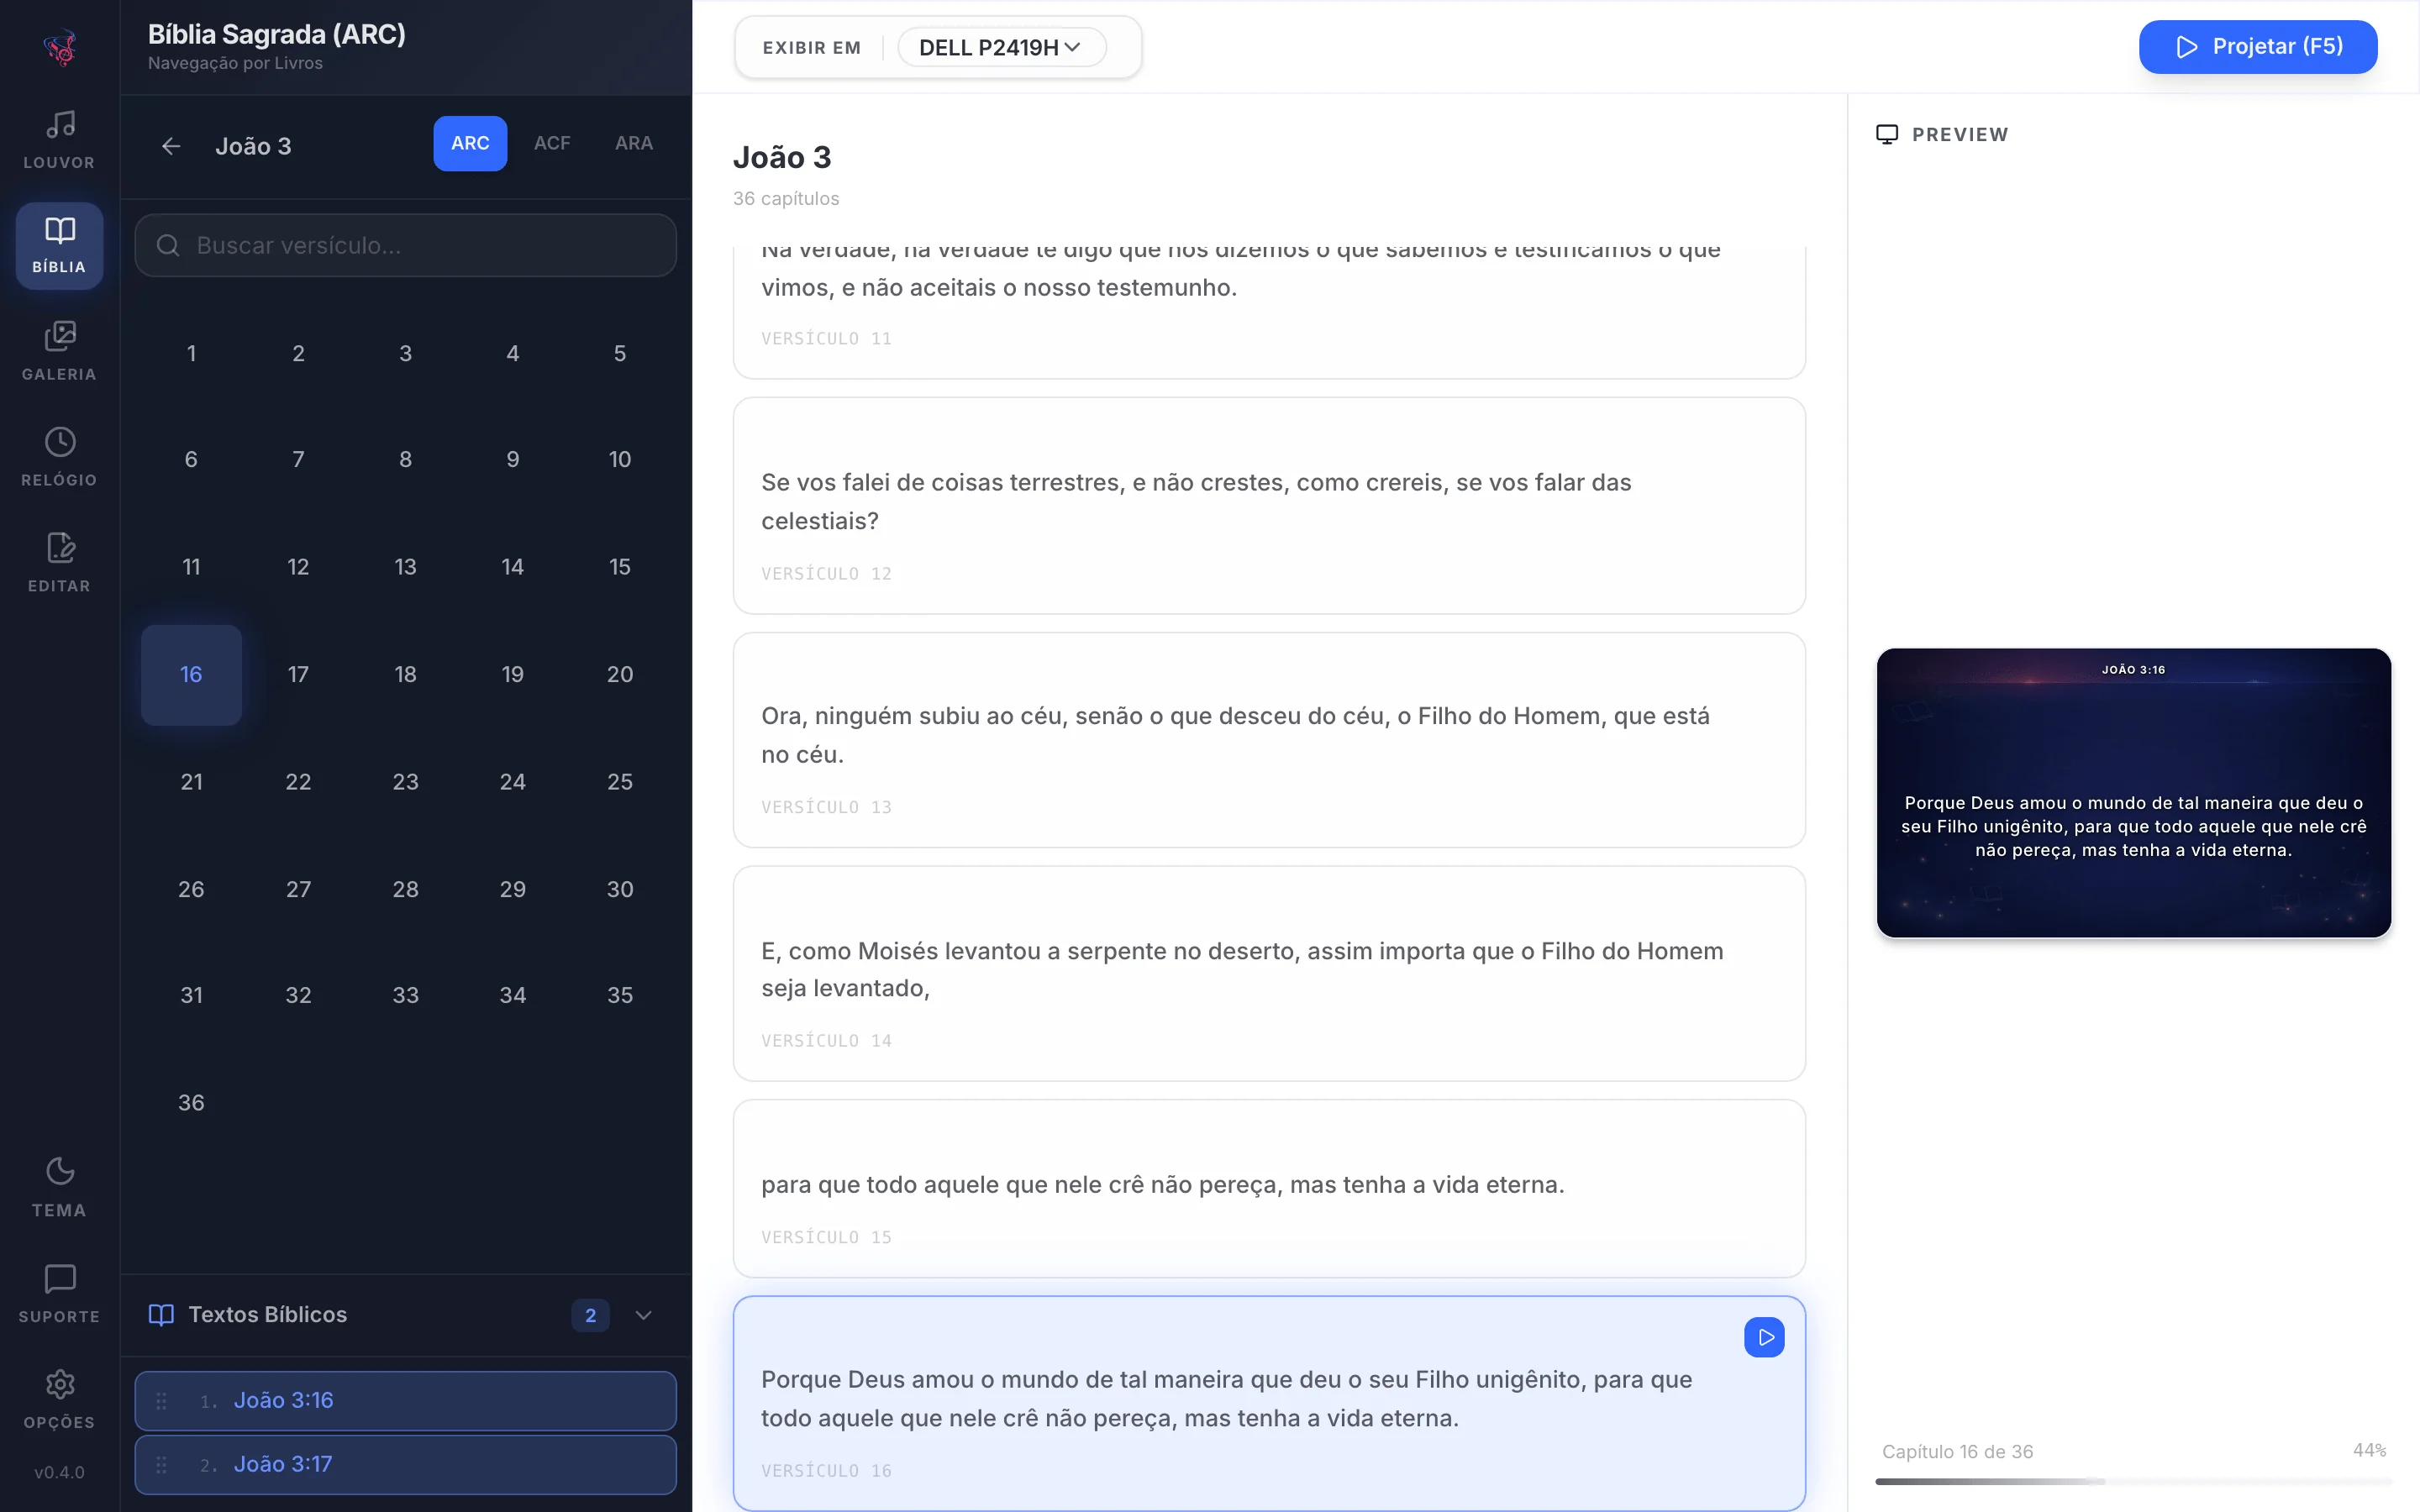
Task: Click the 'Capítulo 16 de 36' text
Action: (1957, 1451)
